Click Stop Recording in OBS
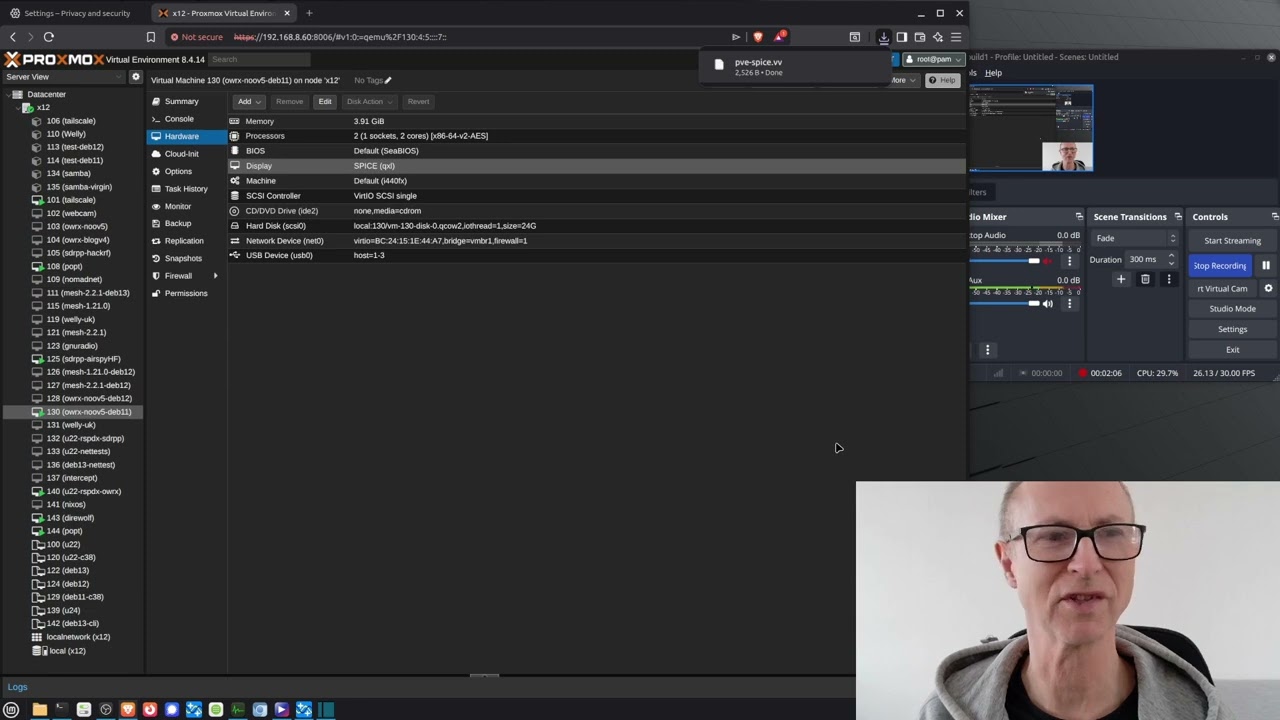The width and height of the screenshot is (1280, 720). tap(1219, 266)
